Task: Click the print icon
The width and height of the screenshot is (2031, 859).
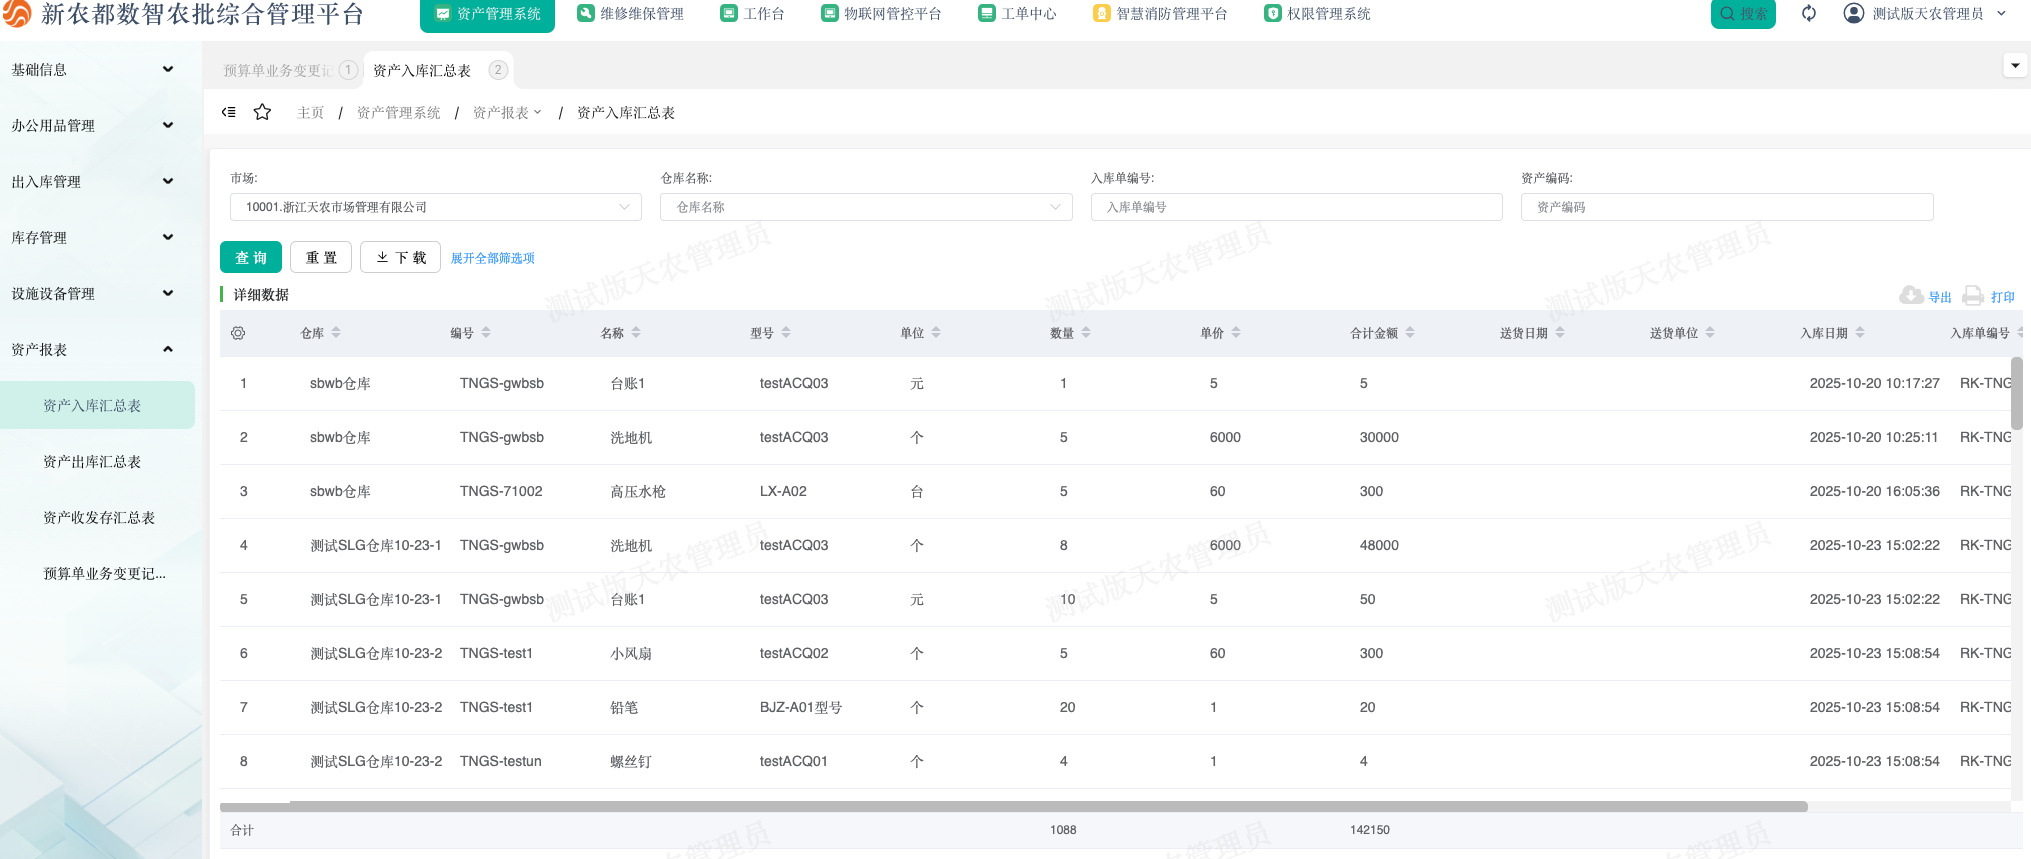Action: [1972, 296]
